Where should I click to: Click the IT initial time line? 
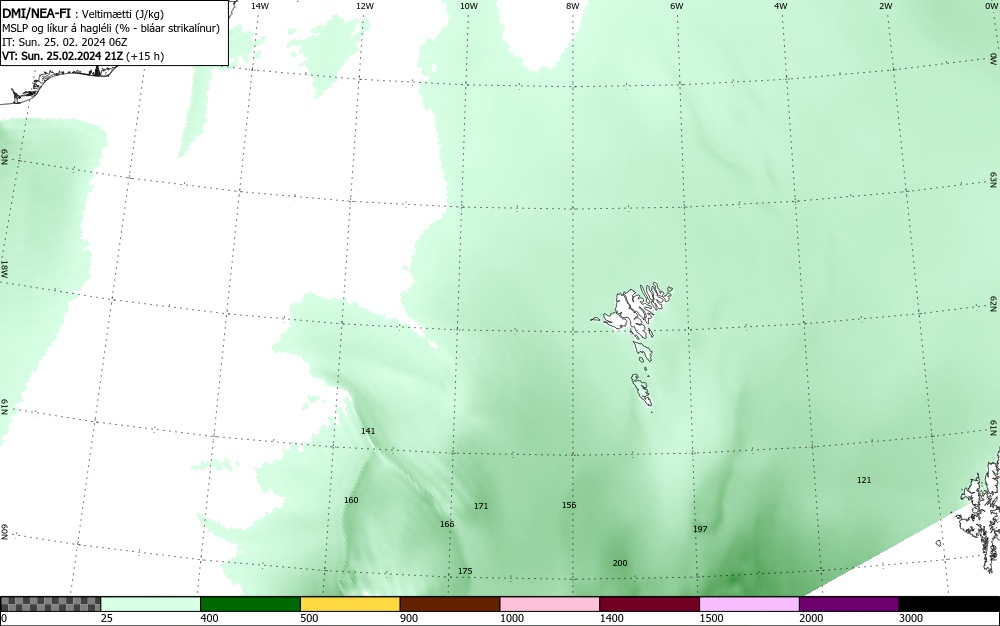[x=64, y=42]
